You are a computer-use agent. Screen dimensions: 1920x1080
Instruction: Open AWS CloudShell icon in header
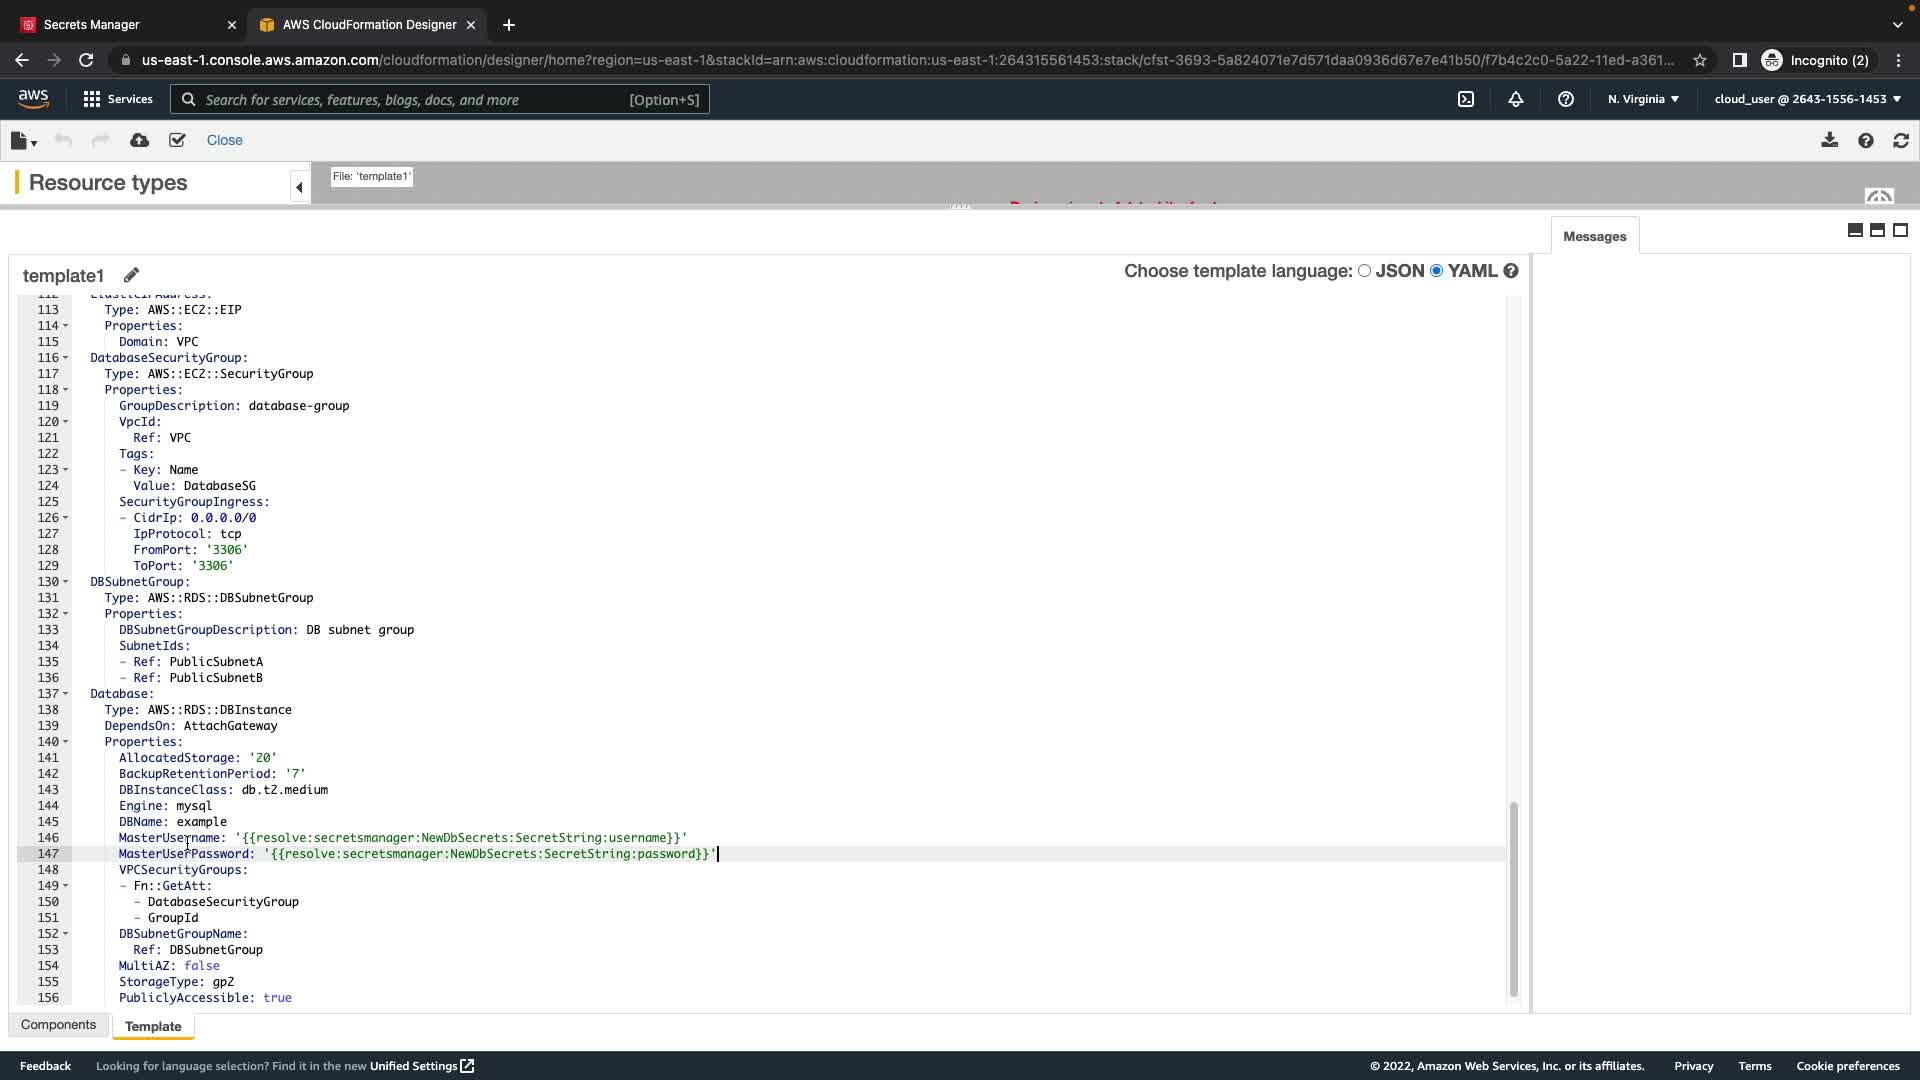coord(1466,99)
